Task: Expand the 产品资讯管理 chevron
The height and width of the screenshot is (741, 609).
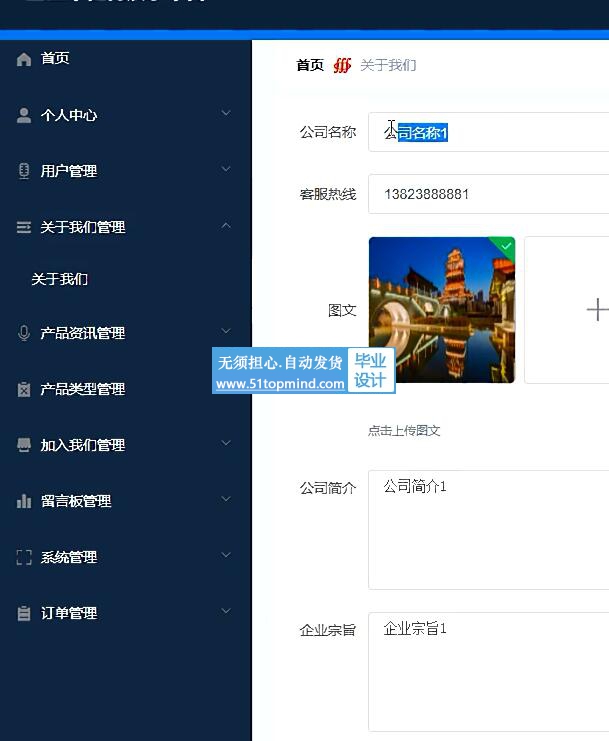Action: point(226,331)
